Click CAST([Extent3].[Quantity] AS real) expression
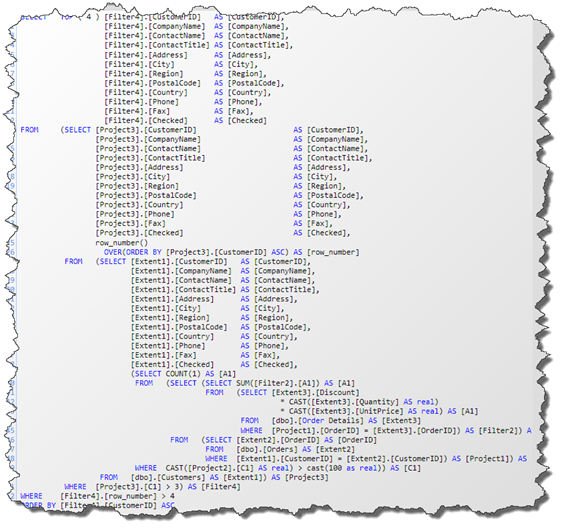This screenshot has width=566, height=532. (363, 402)
